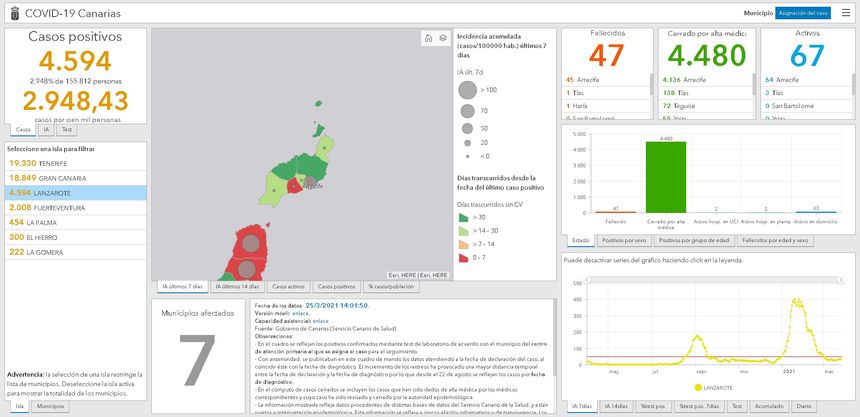
Task: Open the 'Casos activos' map tab
Action: click(x=289, y=287)
